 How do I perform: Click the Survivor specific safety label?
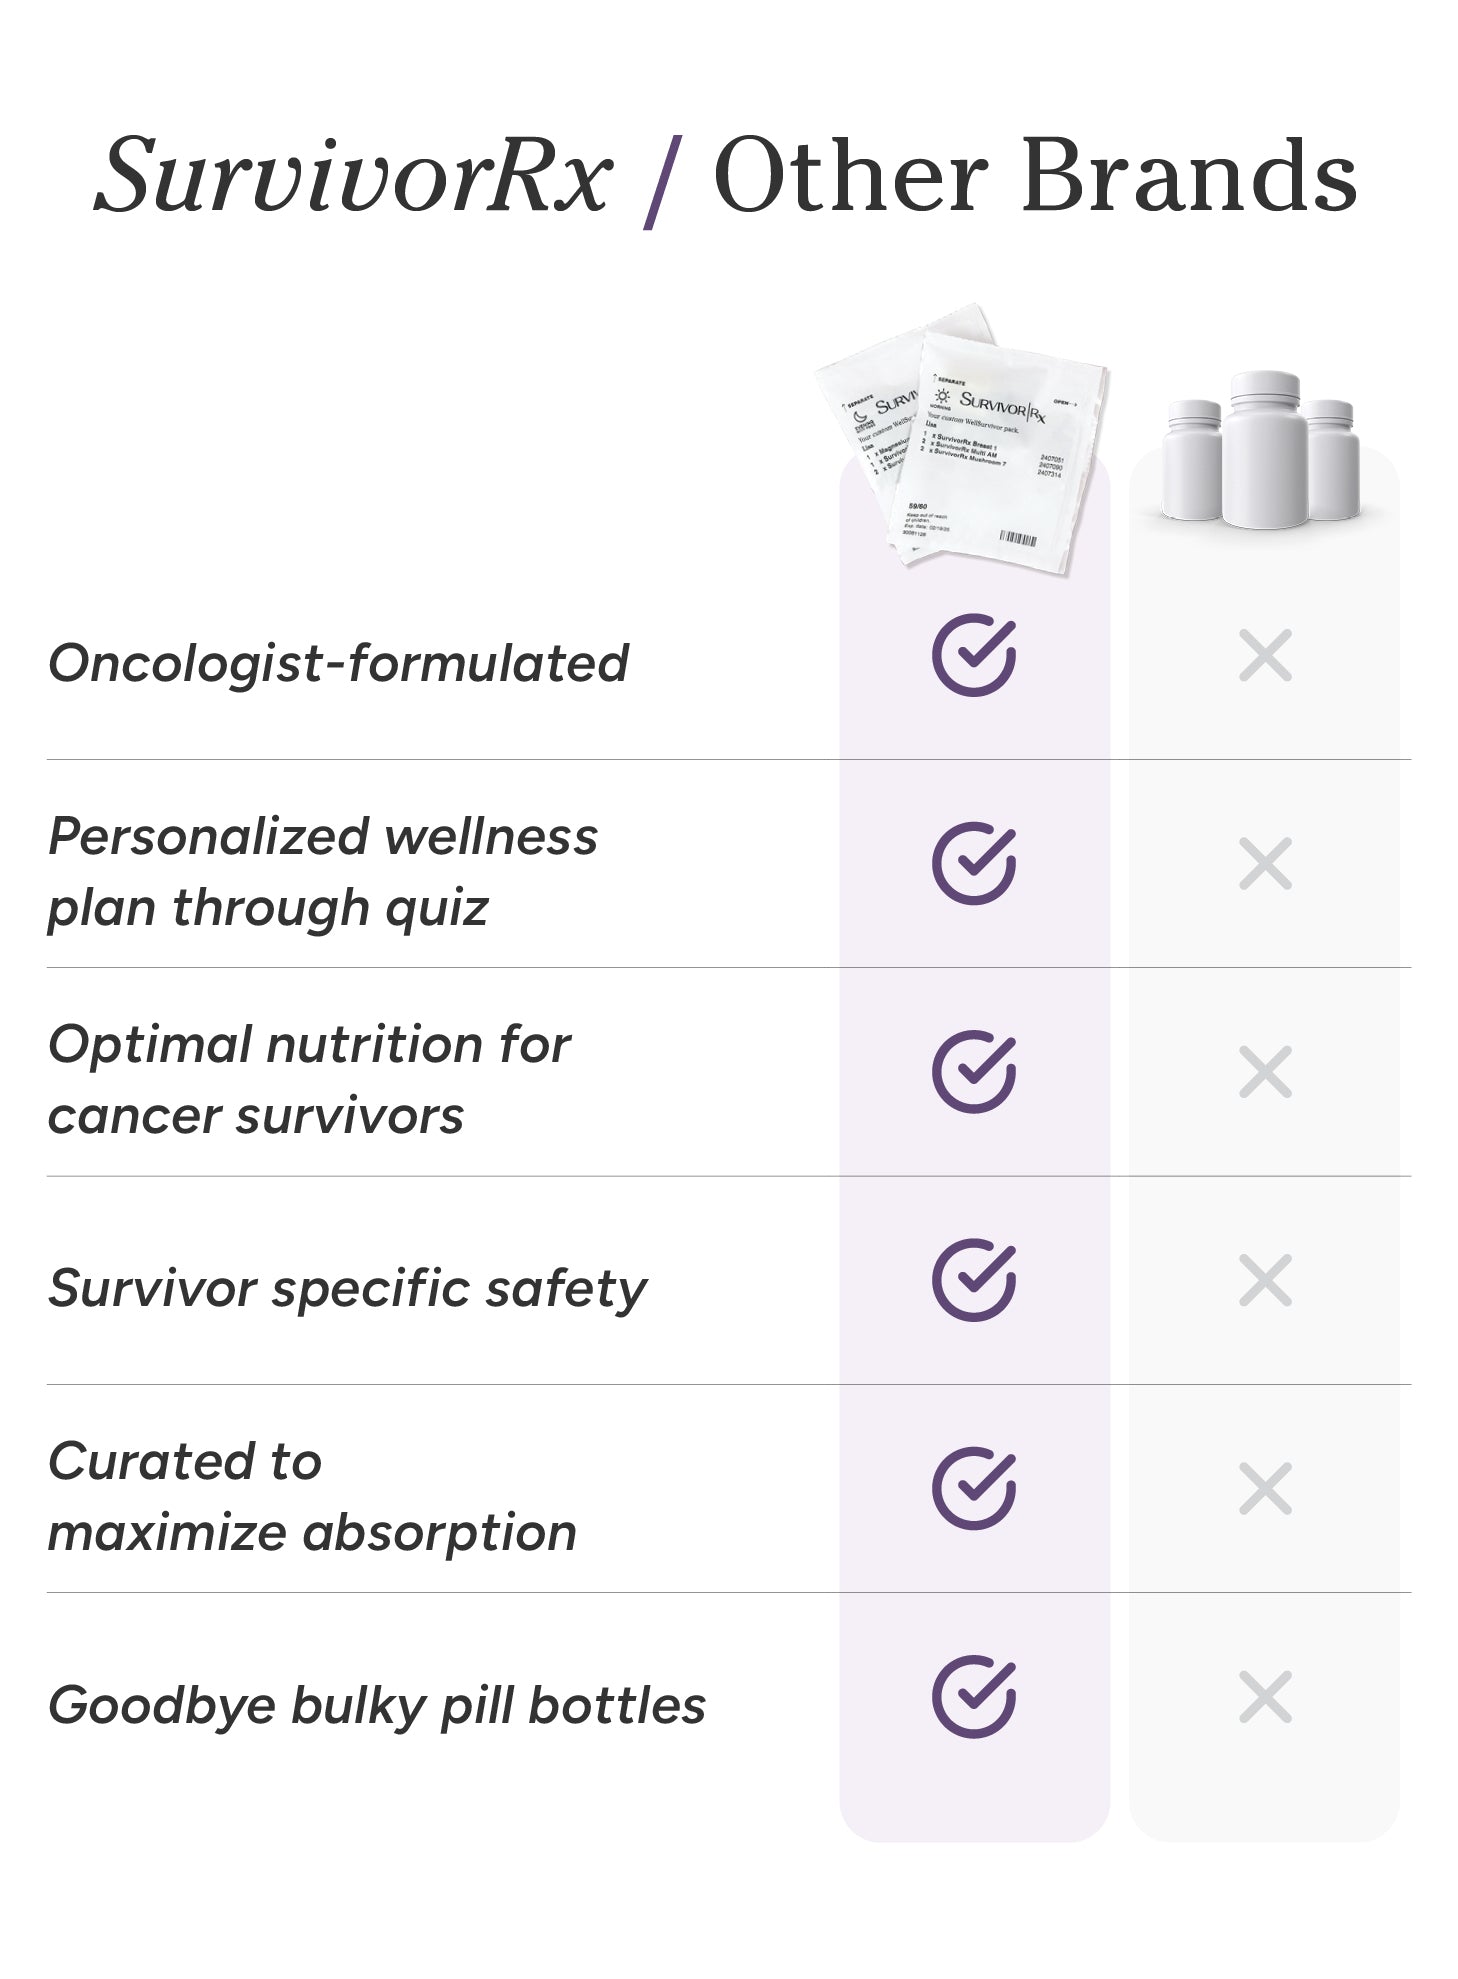pyautogui.click(x=347, y=1288)
